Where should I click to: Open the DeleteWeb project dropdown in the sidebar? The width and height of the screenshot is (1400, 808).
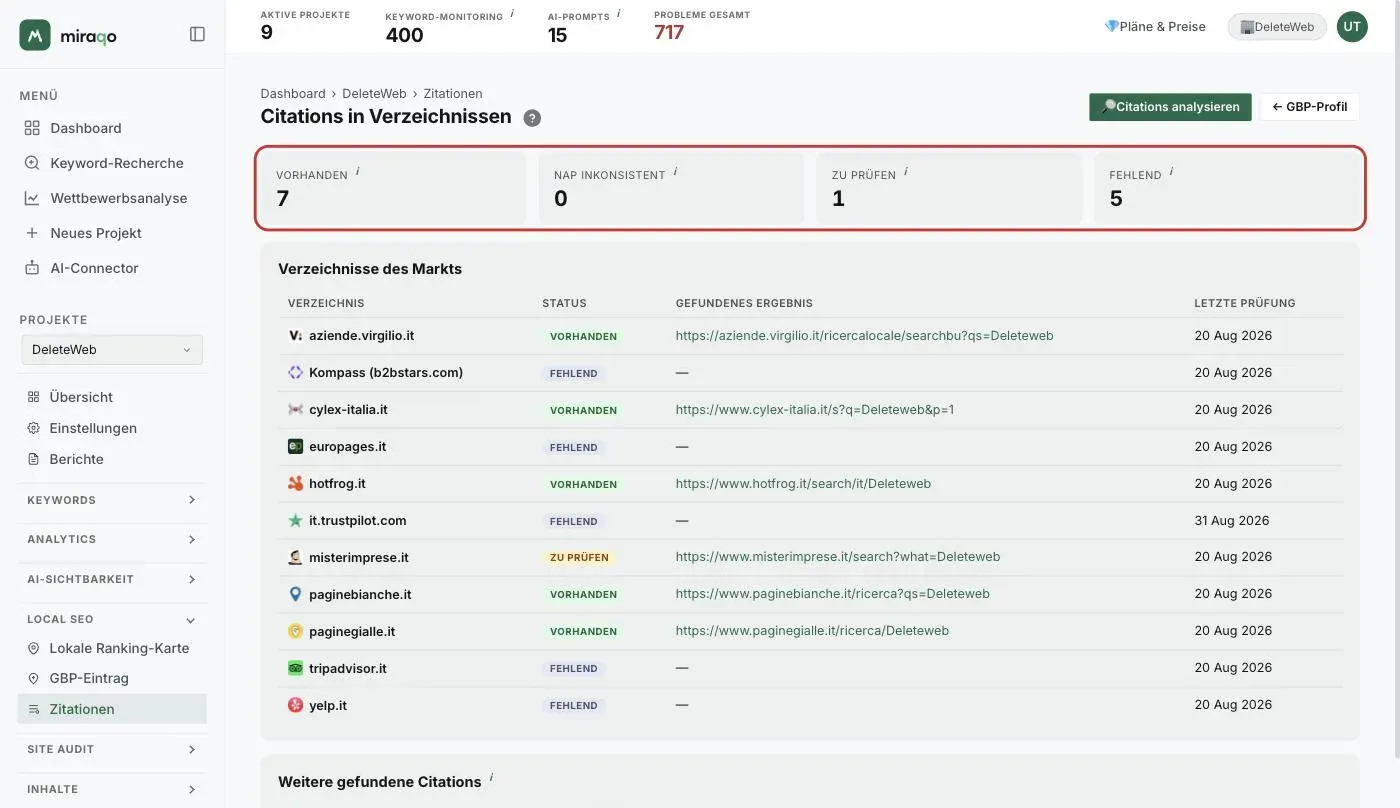point(112,350)
